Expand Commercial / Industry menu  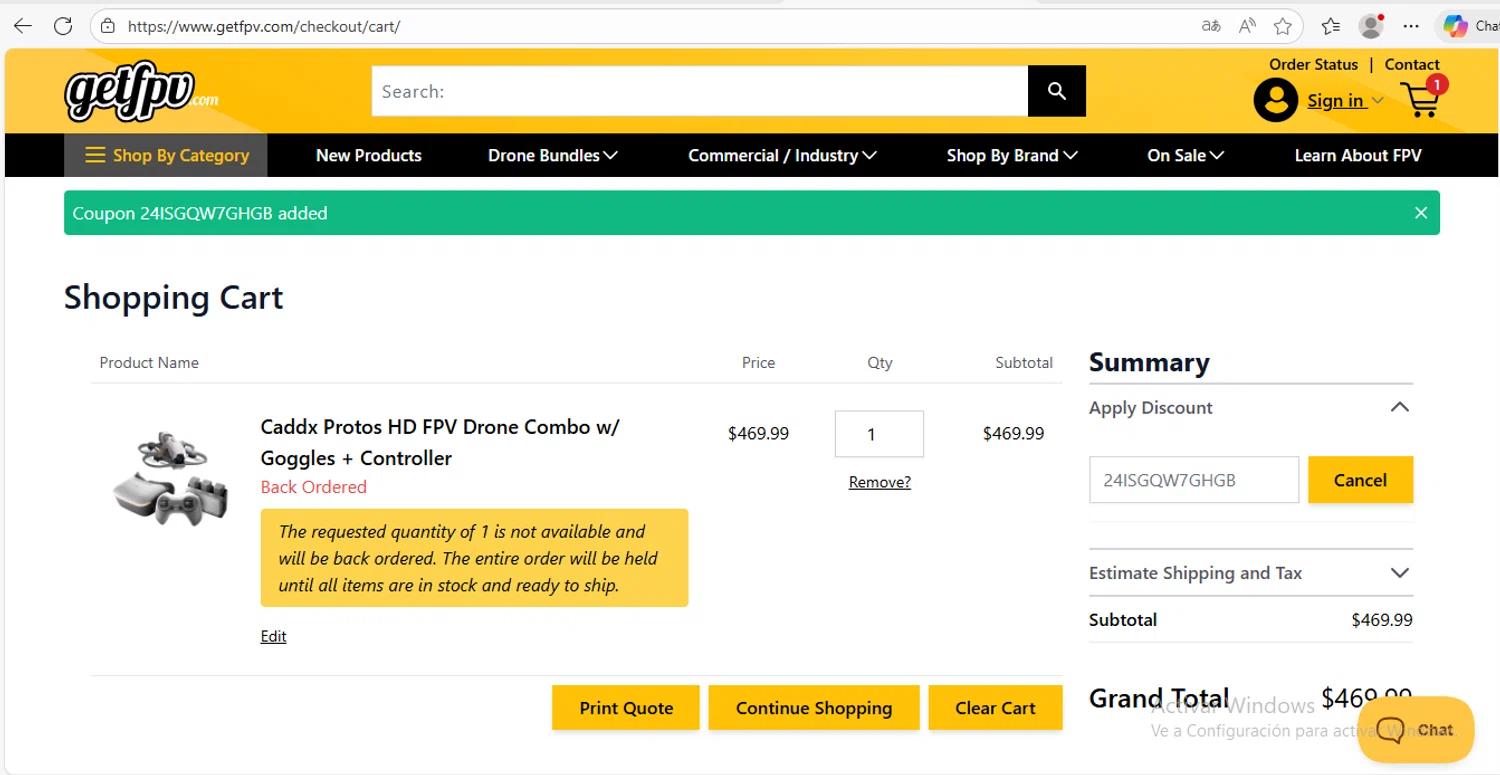click(783, 155)
